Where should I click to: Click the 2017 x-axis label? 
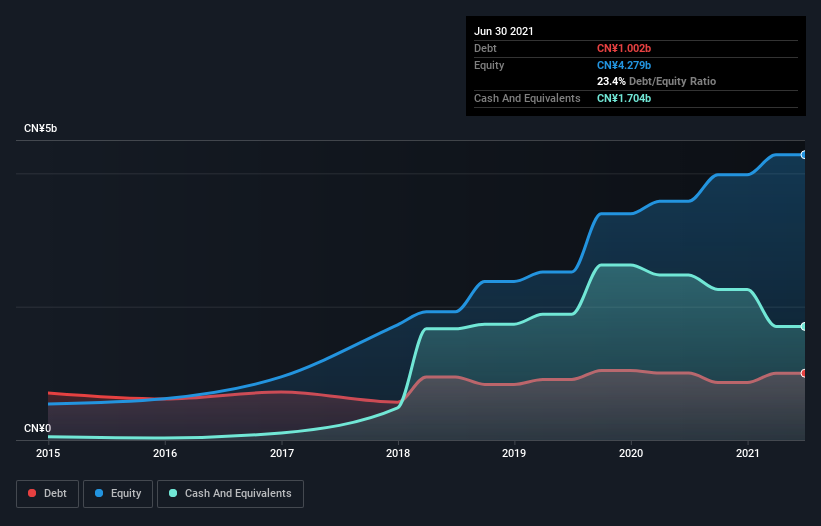click(282, 453)
